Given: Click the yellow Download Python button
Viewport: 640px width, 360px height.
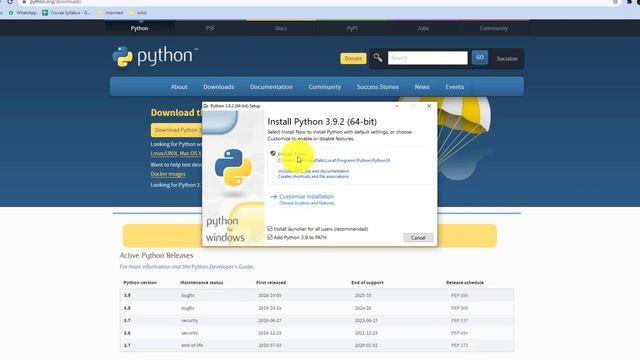Looking at the screenshot, I should click(177, 130).
